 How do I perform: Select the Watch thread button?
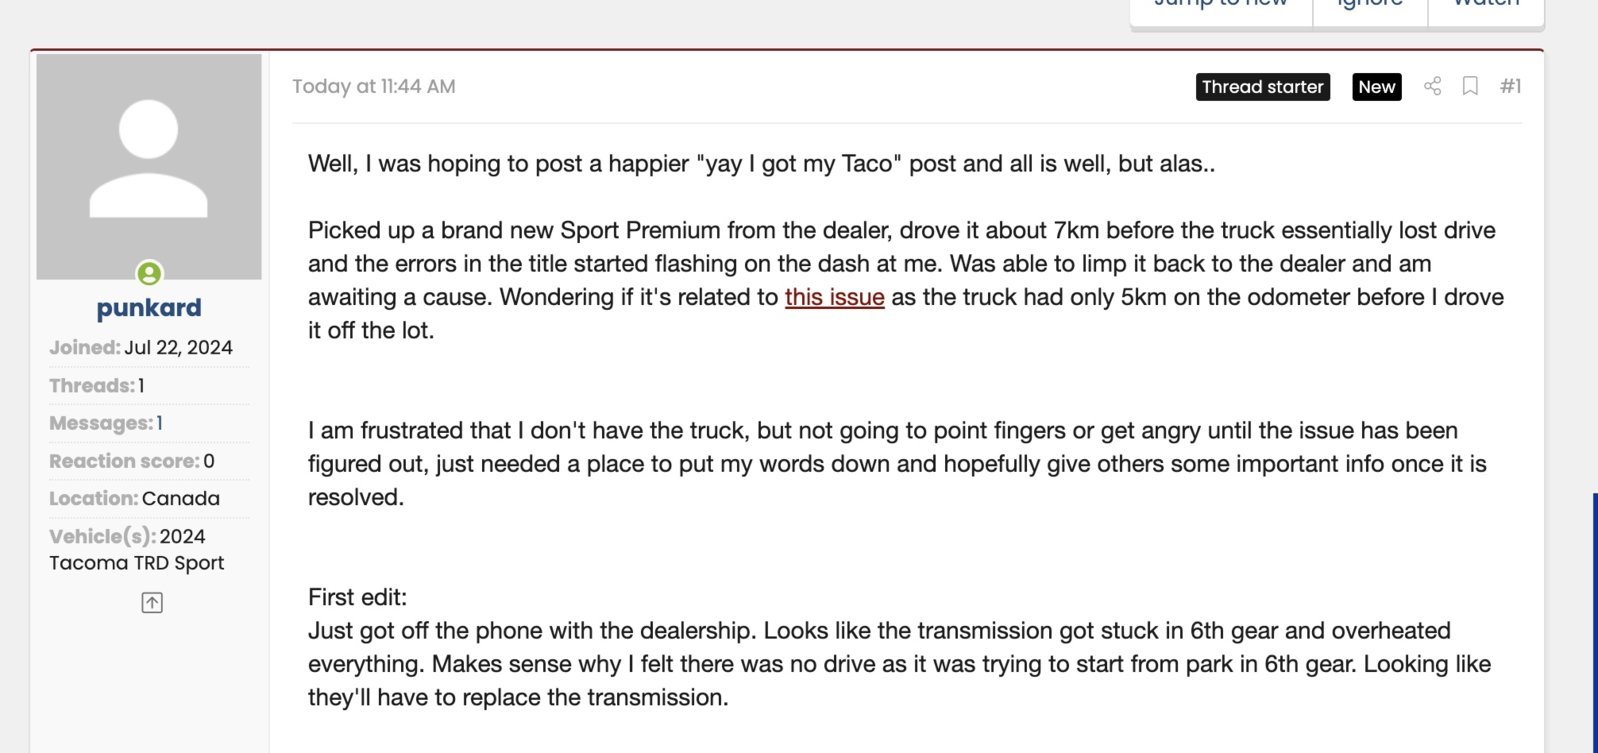tap(1486, 6)
